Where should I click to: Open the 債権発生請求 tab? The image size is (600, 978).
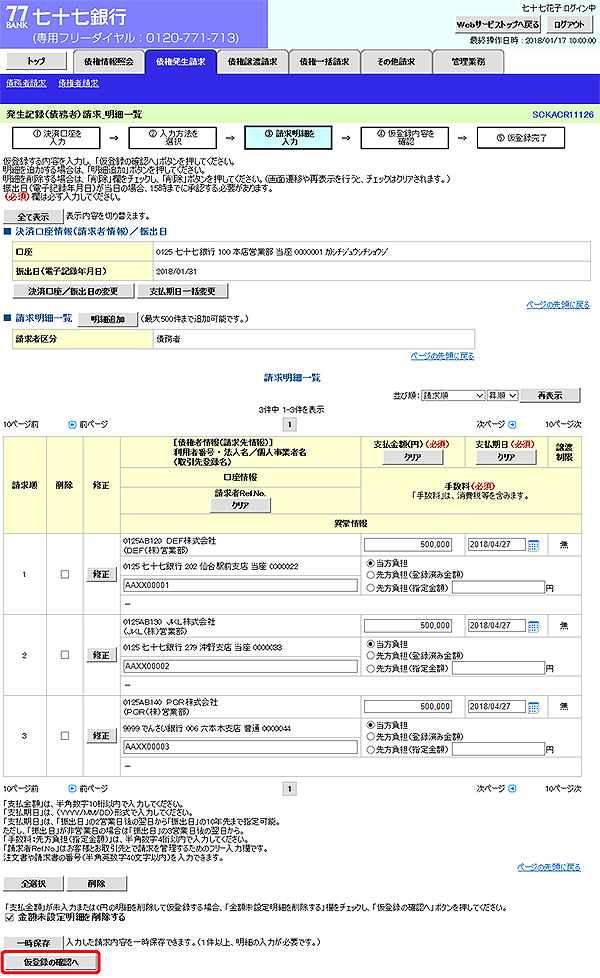180,62
